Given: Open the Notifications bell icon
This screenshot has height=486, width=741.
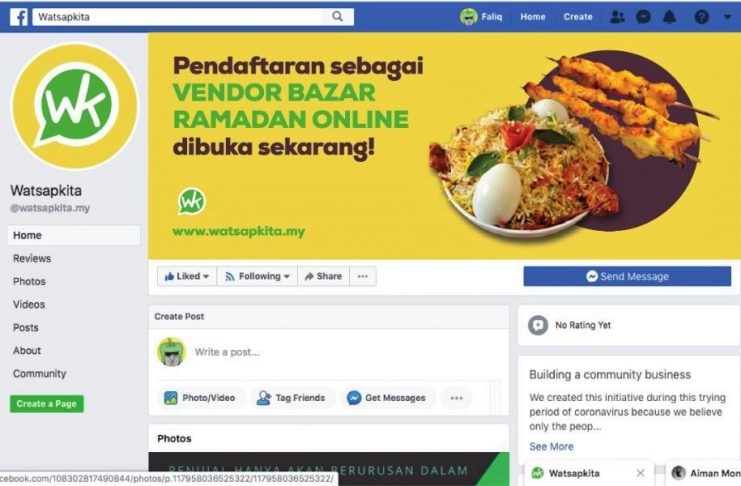Looking at the screenshot, I should coord(669,17).
